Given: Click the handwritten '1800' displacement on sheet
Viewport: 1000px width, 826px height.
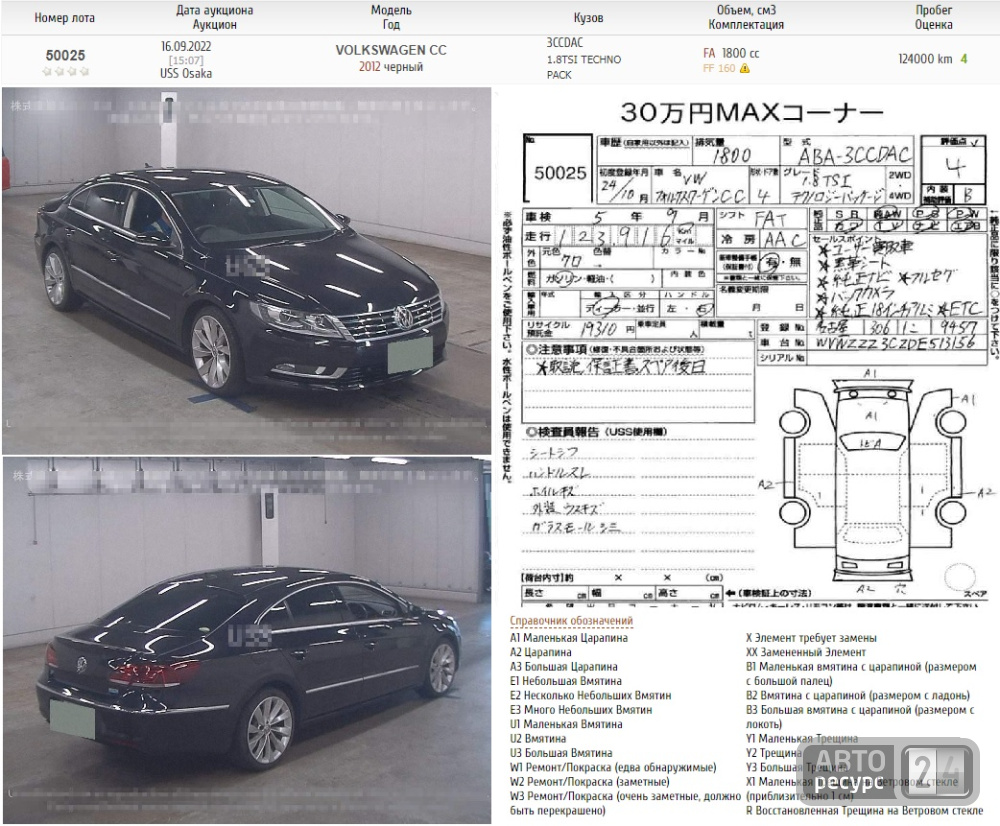Looking at the screenshot, I should pyautogui.click(x=731, y=156).
